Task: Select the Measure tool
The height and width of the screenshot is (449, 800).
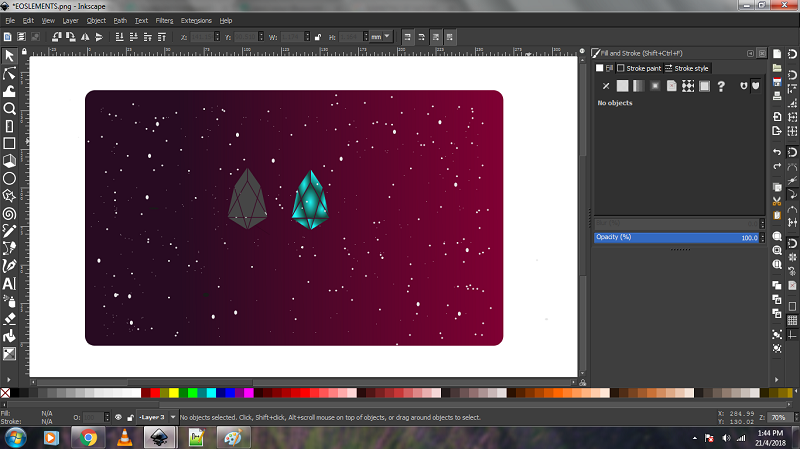Action: pos(9,126)
